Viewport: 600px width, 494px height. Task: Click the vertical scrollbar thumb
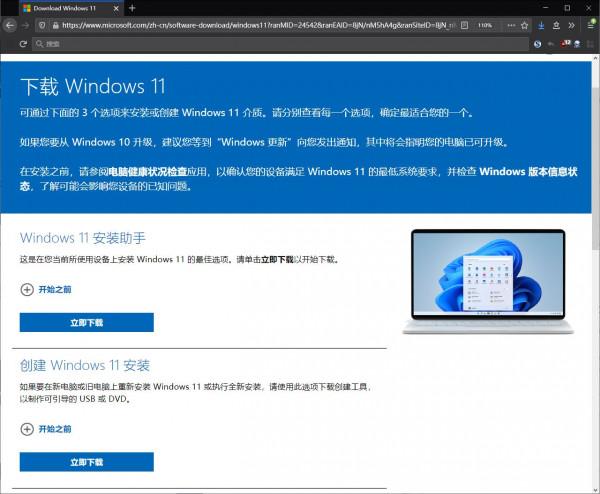pyautogui.click(x=595, y=168)
